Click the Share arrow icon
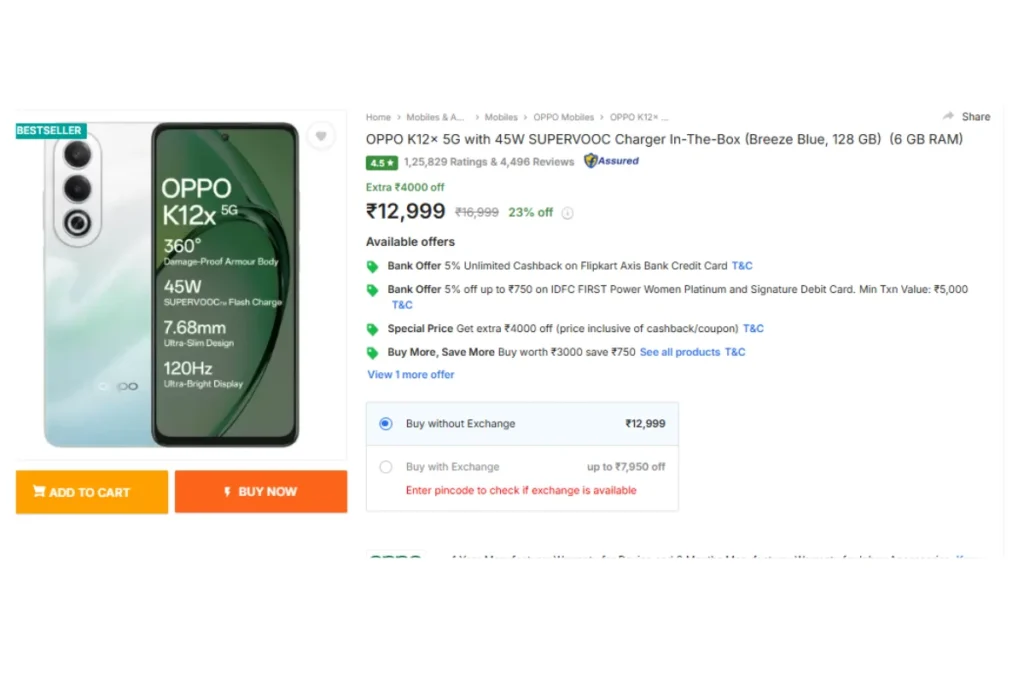The image size is (1024, 683). click(x=948, y=116)
